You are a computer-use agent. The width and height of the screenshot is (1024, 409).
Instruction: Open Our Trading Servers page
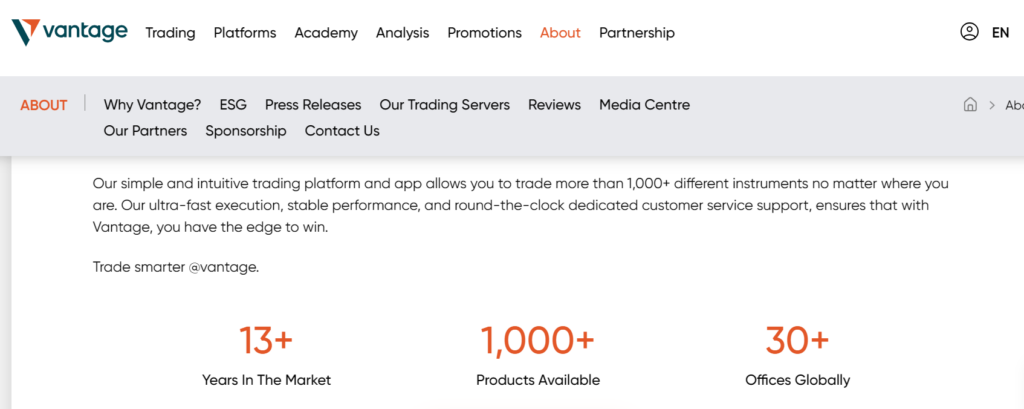click(x=445, y=105)
